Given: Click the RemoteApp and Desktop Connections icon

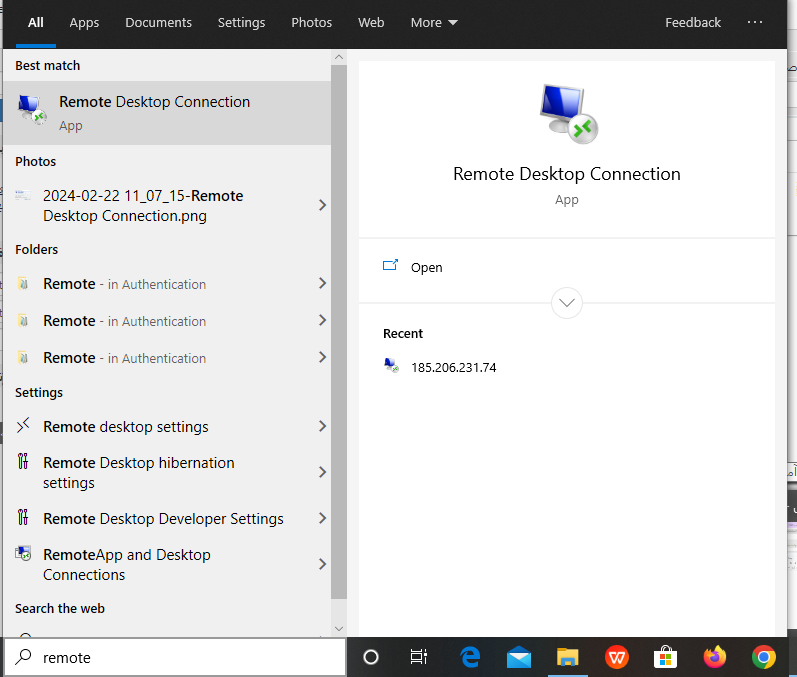Looking at the screenshot, I should [23, 553].
